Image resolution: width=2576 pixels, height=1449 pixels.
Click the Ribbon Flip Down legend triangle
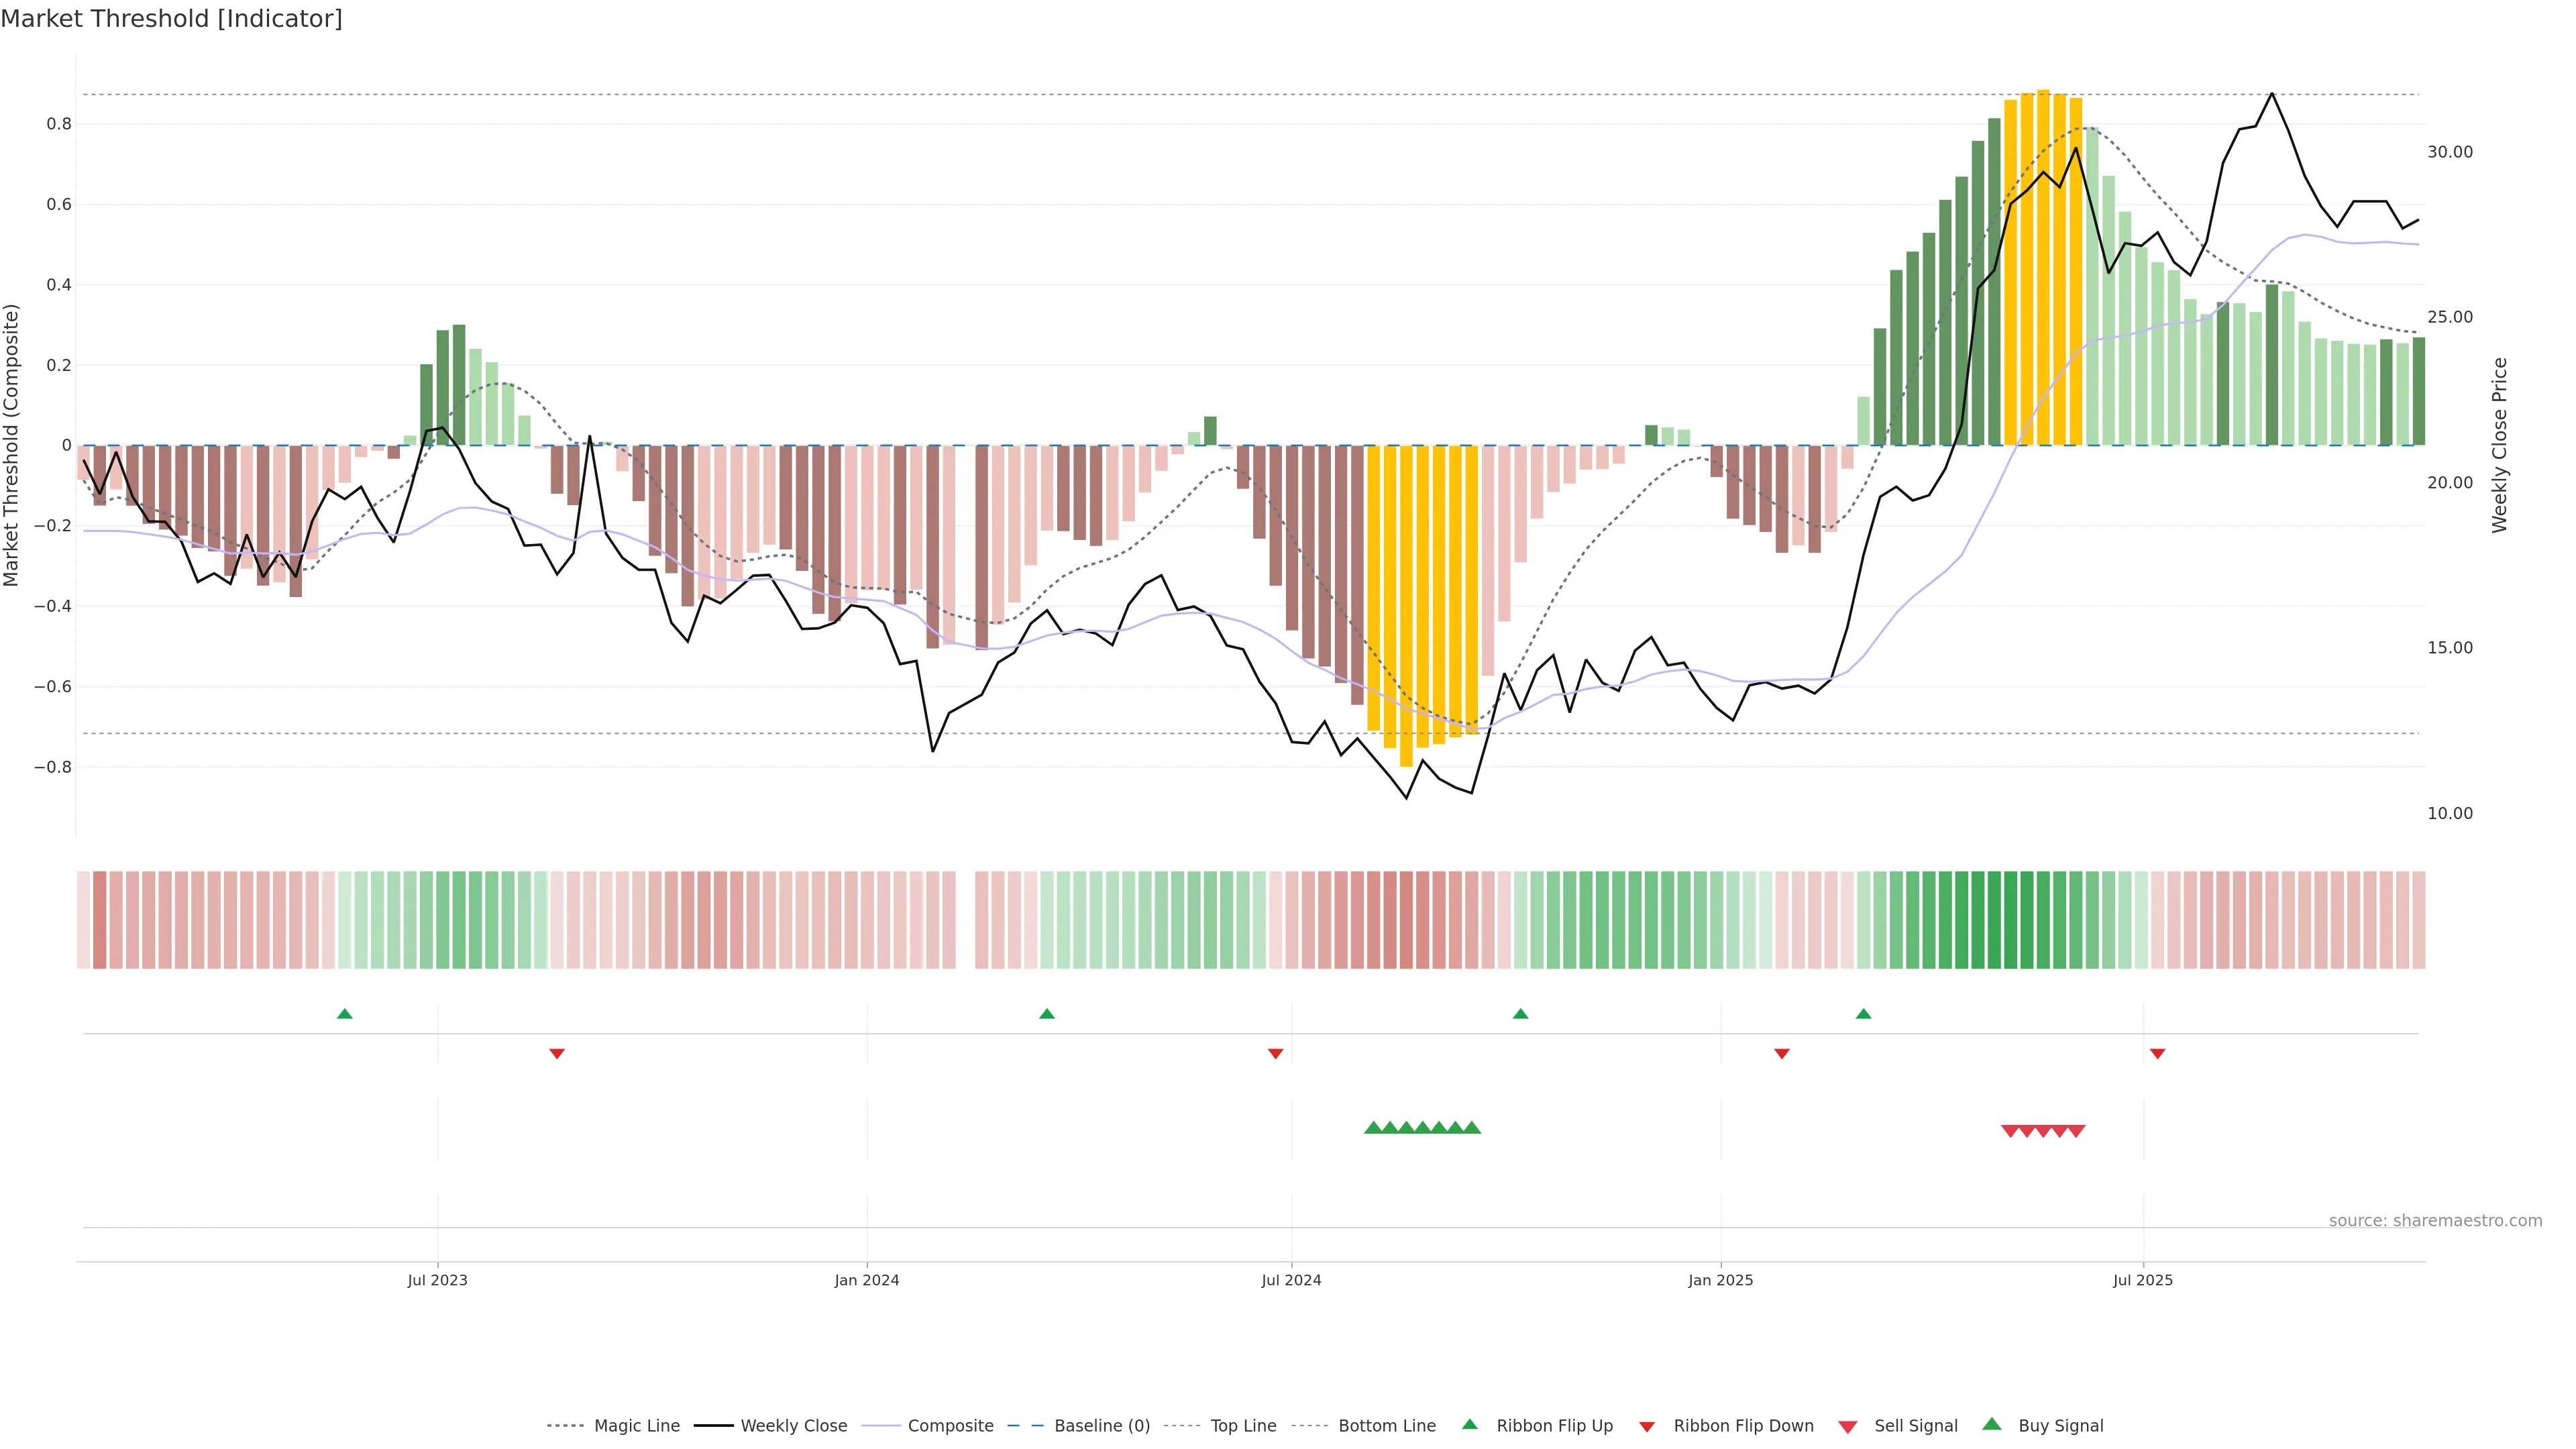(x=1647, y=1426)
